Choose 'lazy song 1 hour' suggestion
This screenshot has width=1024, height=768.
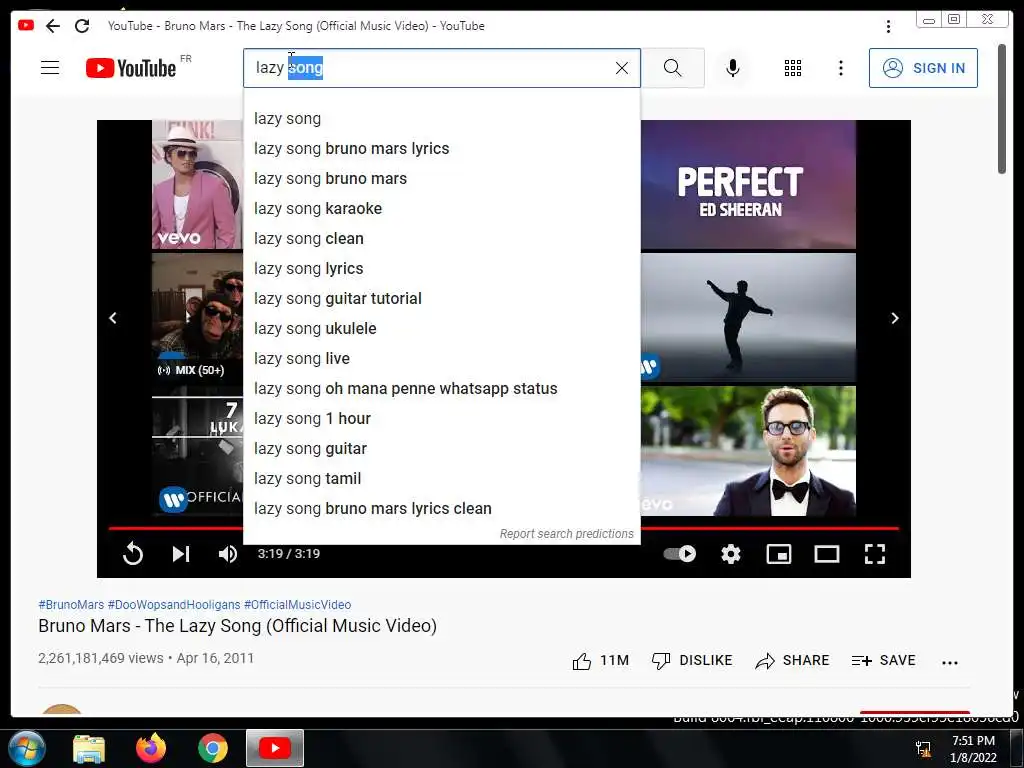coord(441,419)
